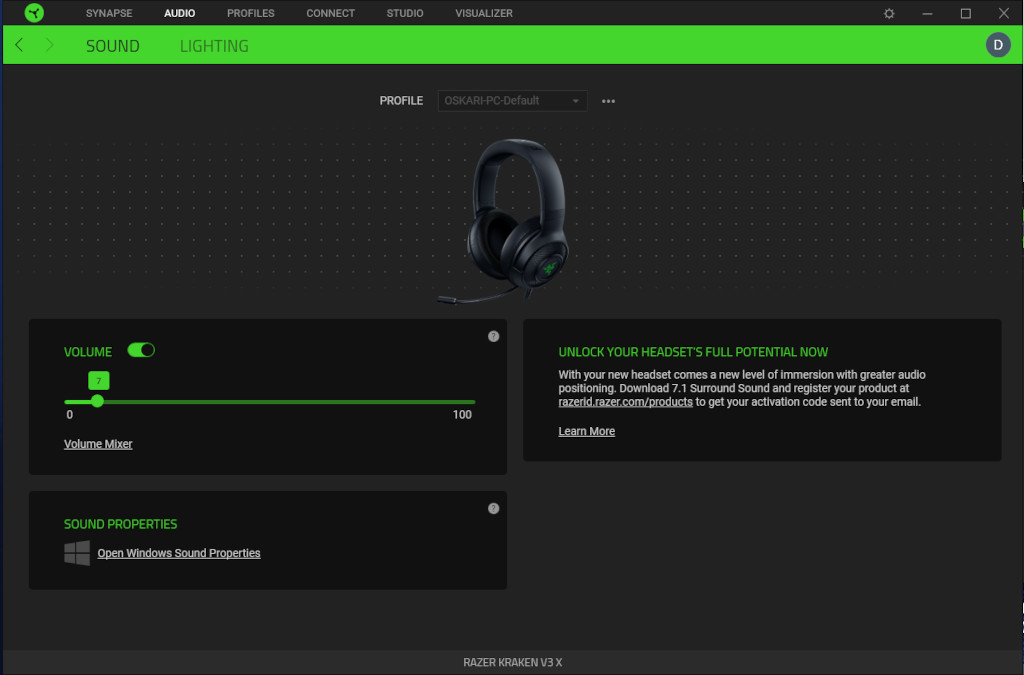The width and height of the screenshot is (1024, 675).
Task: Switch to the Visualizer tab
Action: click(x=484, y=13)
